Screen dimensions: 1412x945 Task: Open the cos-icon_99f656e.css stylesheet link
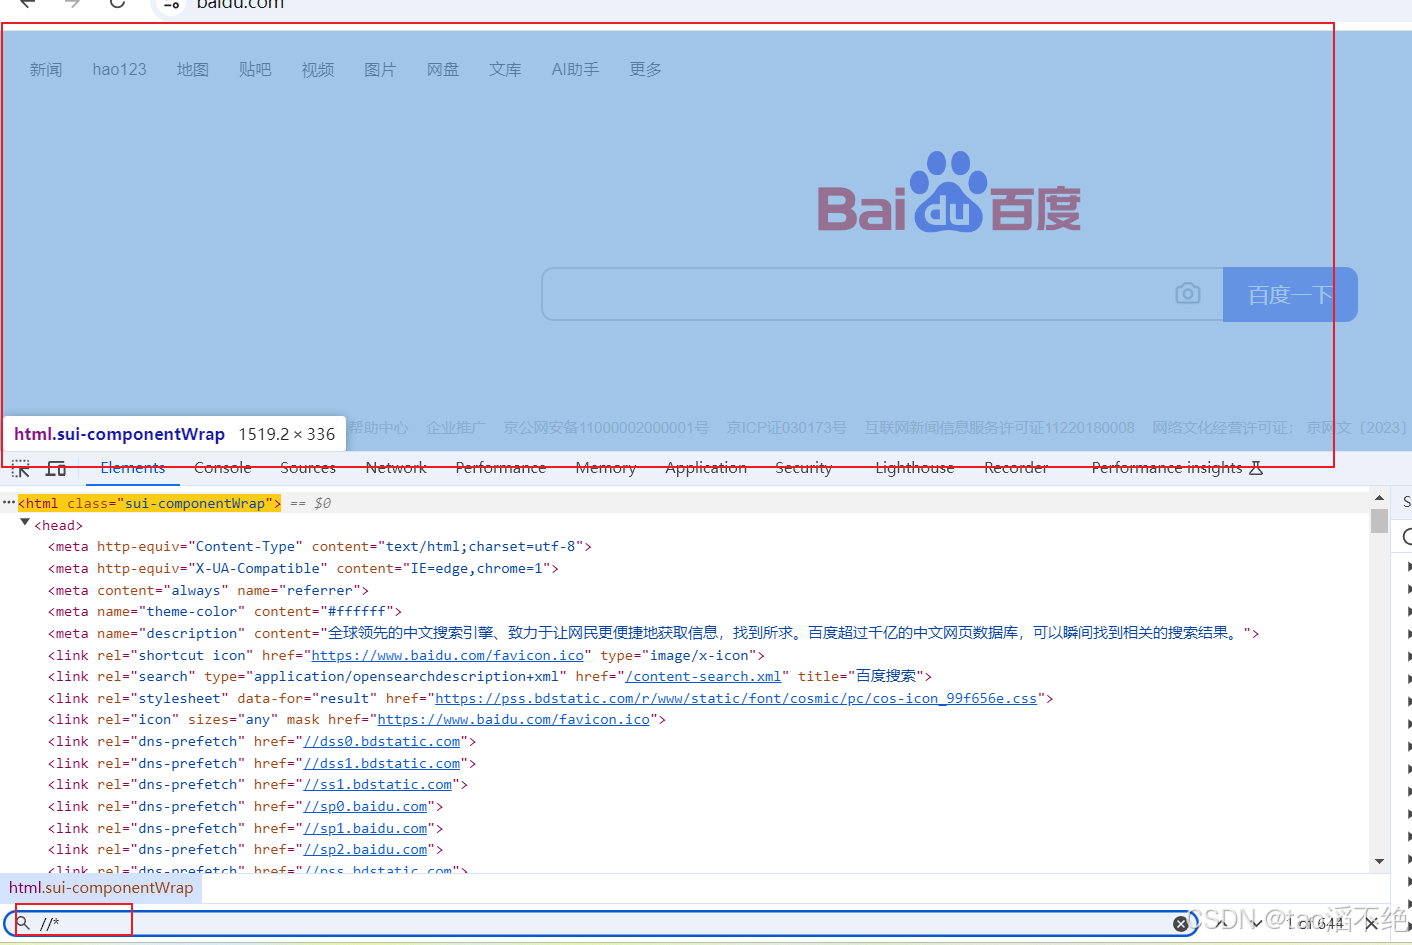736,699
